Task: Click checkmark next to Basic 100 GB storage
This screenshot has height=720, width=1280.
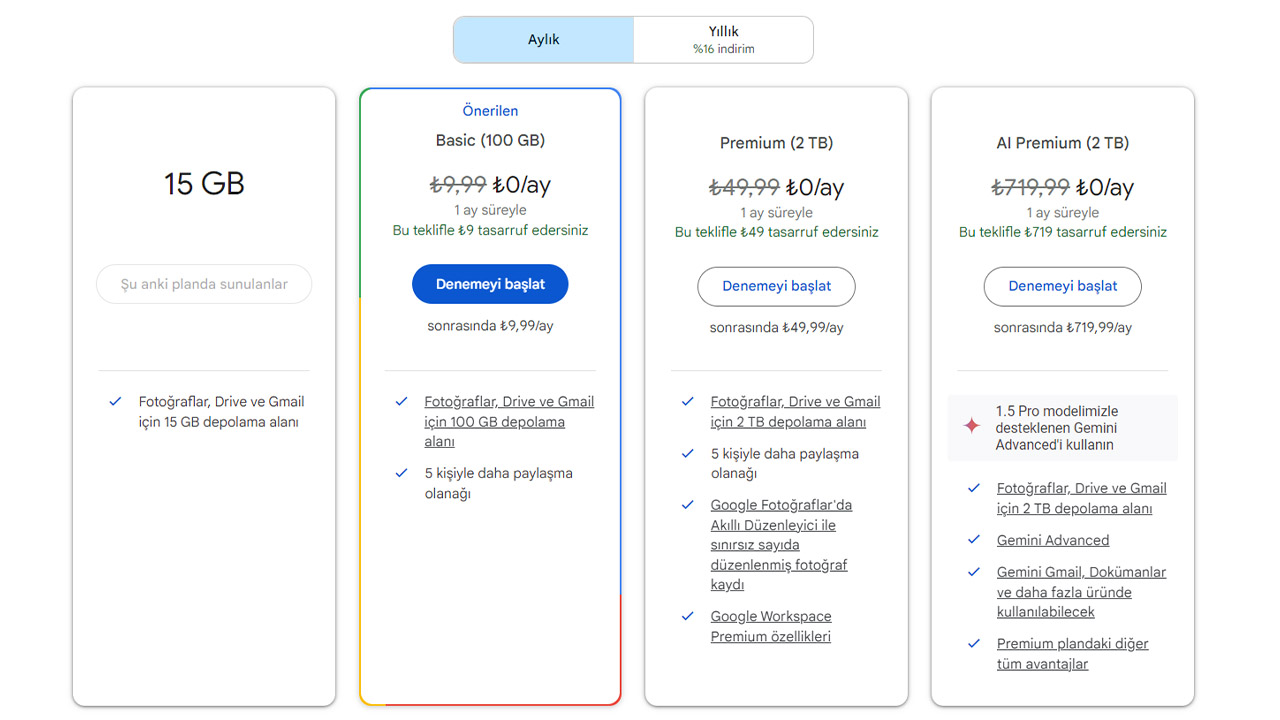Action: pos(401,401)
